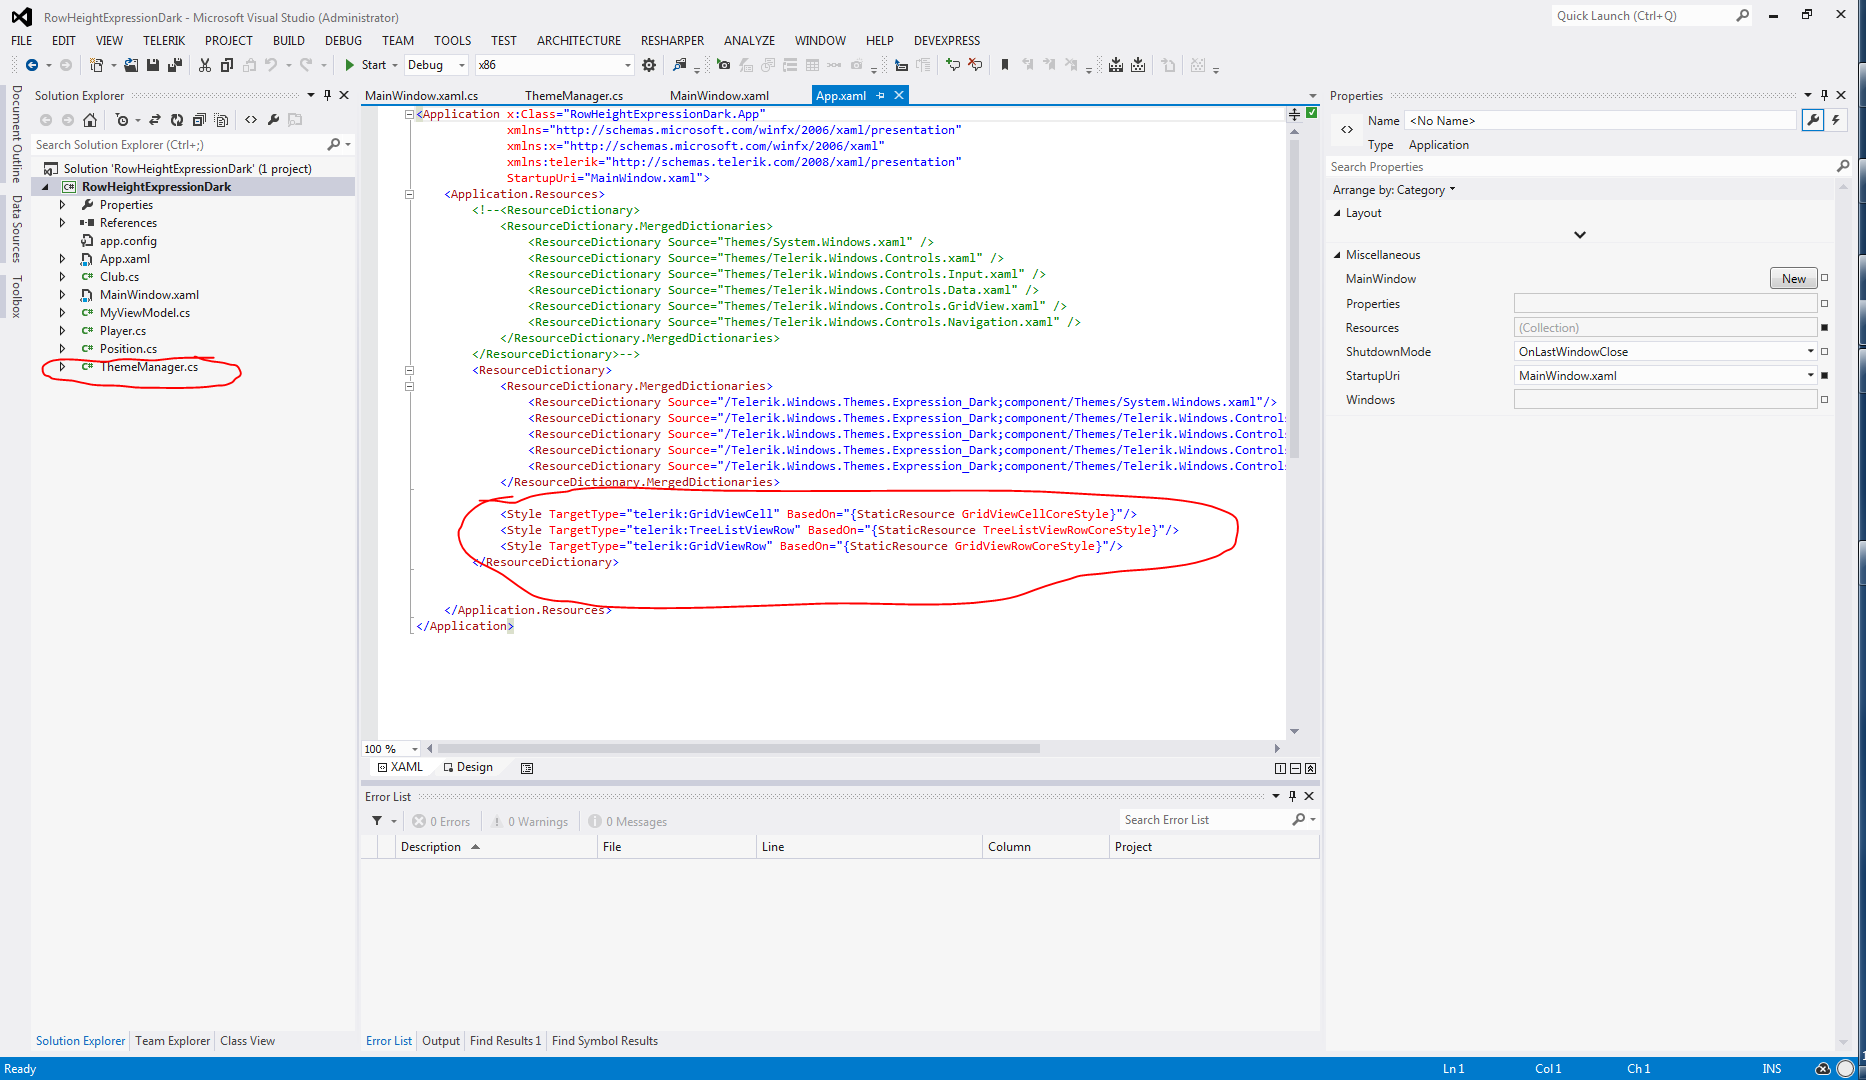The image size is (1866, 1080).
Task: Pin the Solution Explorer panel
Action: pyautogui.click(x=327, y=95)
